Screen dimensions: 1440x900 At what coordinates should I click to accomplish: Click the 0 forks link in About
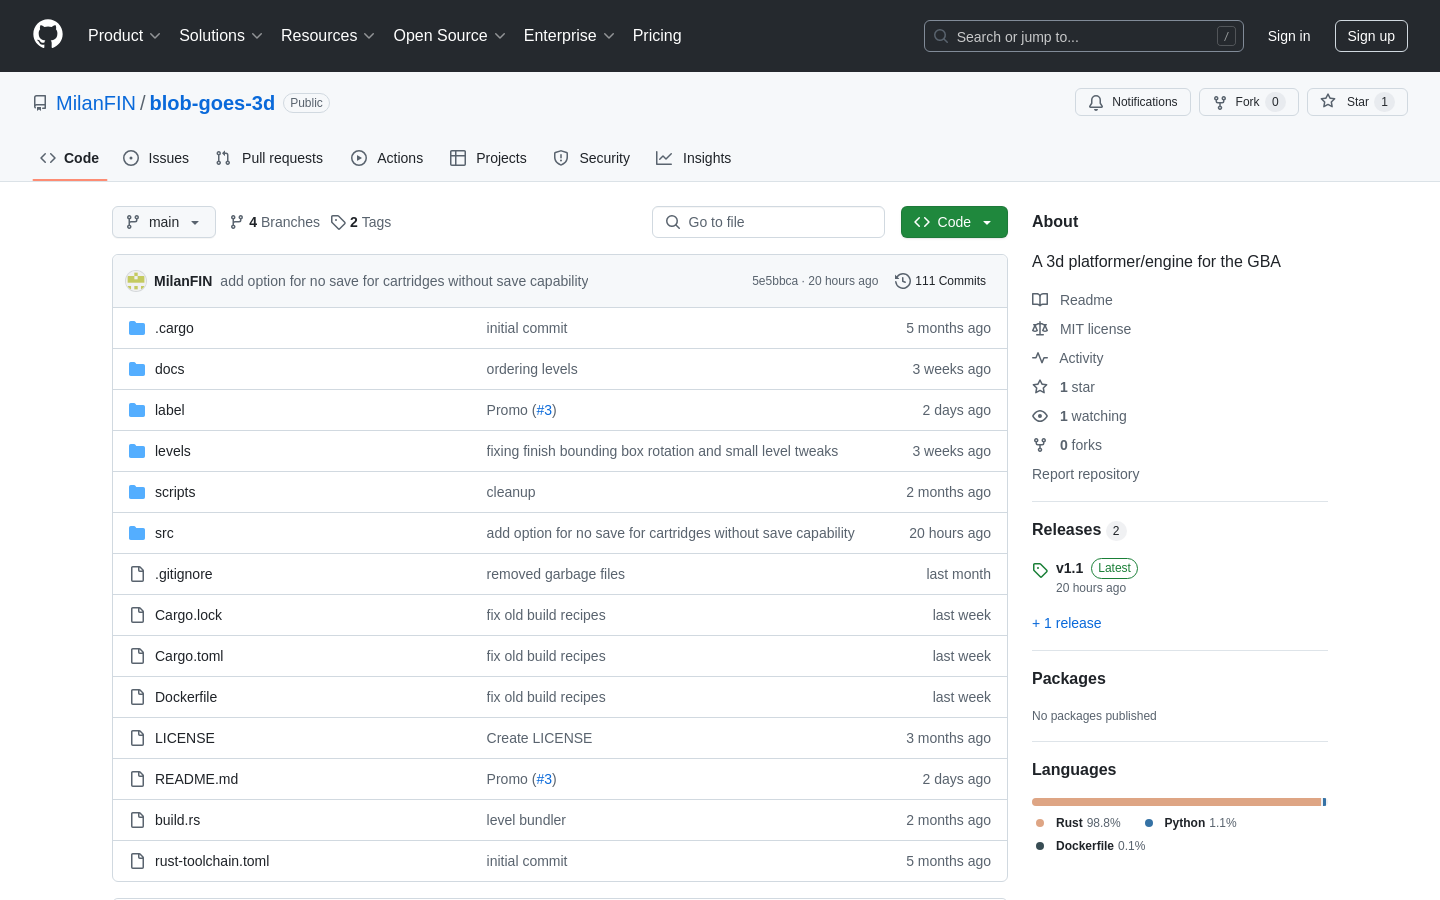pos(1080,445)
